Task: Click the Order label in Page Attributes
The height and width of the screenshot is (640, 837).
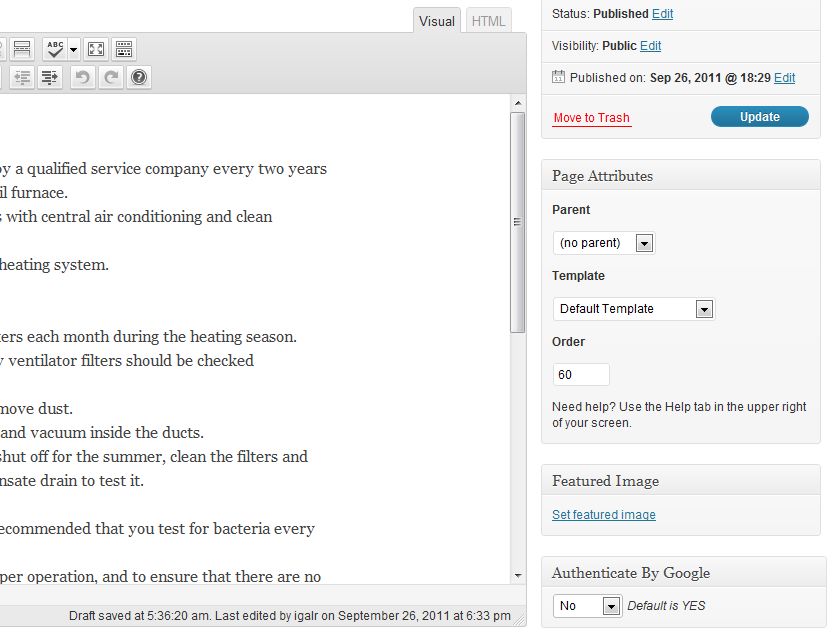Action: coord(568,342)
